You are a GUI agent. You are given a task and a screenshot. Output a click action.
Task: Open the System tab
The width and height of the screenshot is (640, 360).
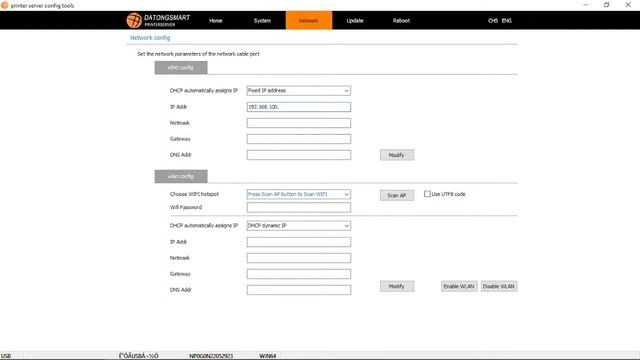point(262,20)
